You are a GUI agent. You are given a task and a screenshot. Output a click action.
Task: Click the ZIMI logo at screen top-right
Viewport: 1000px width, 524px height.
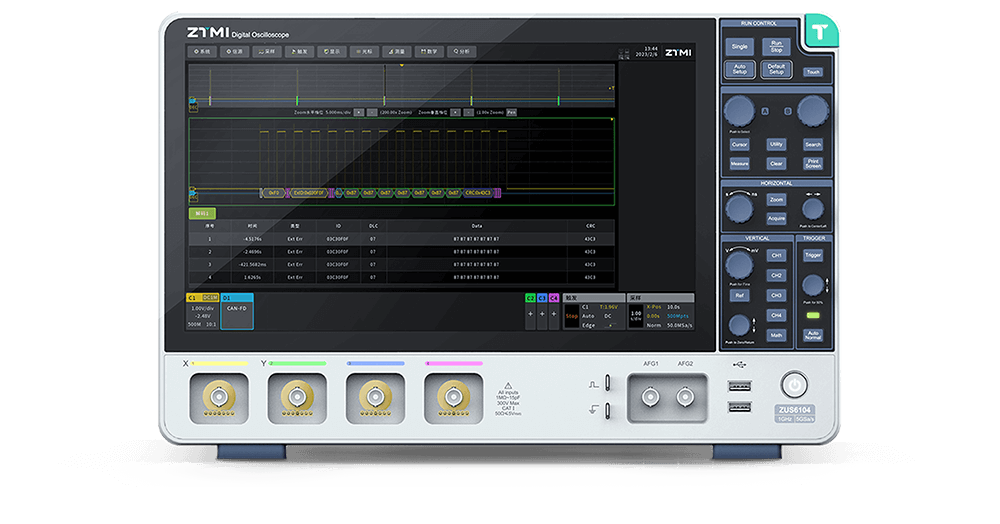click(x=677, y=50)
